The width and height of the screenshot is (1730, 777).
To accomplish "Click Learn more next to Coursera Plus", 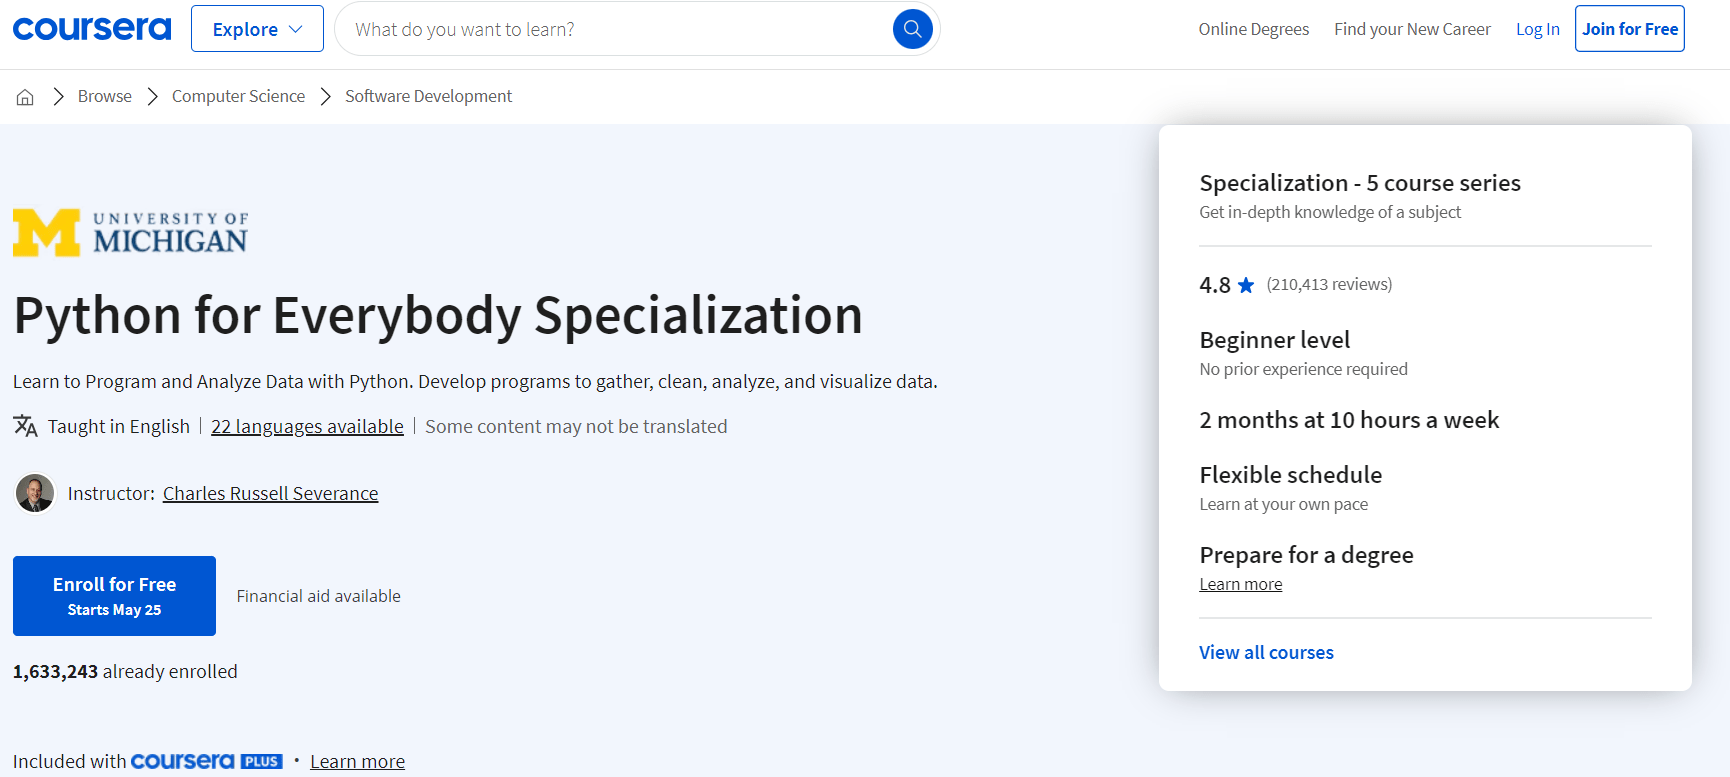I will pyautogui.click(x=357, y=761).
